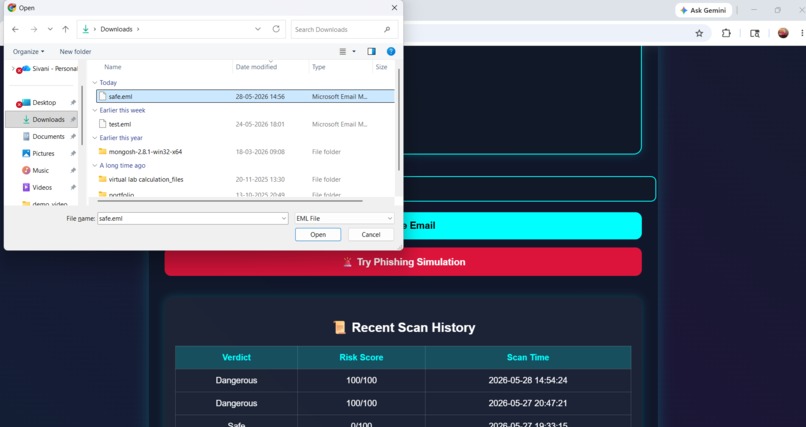Open the Organize menu

[28, 51]
